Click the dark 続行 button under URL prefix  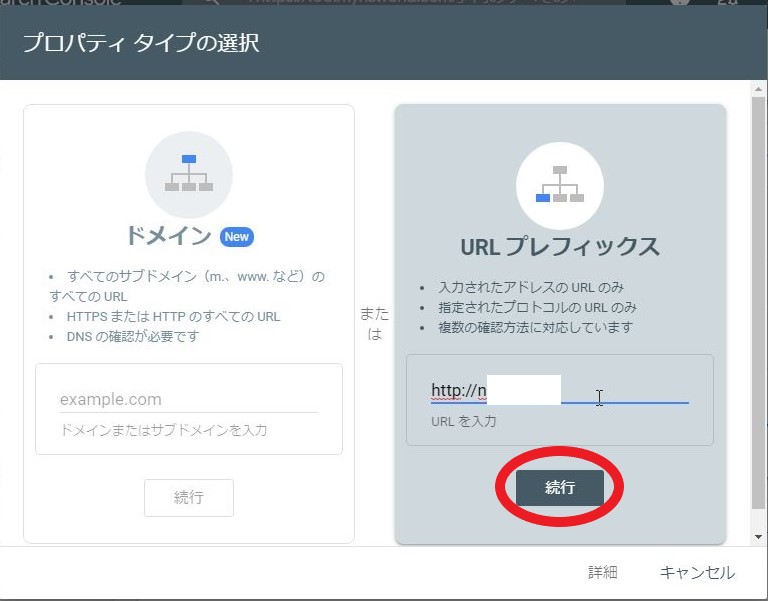click(x=559, y=487)
